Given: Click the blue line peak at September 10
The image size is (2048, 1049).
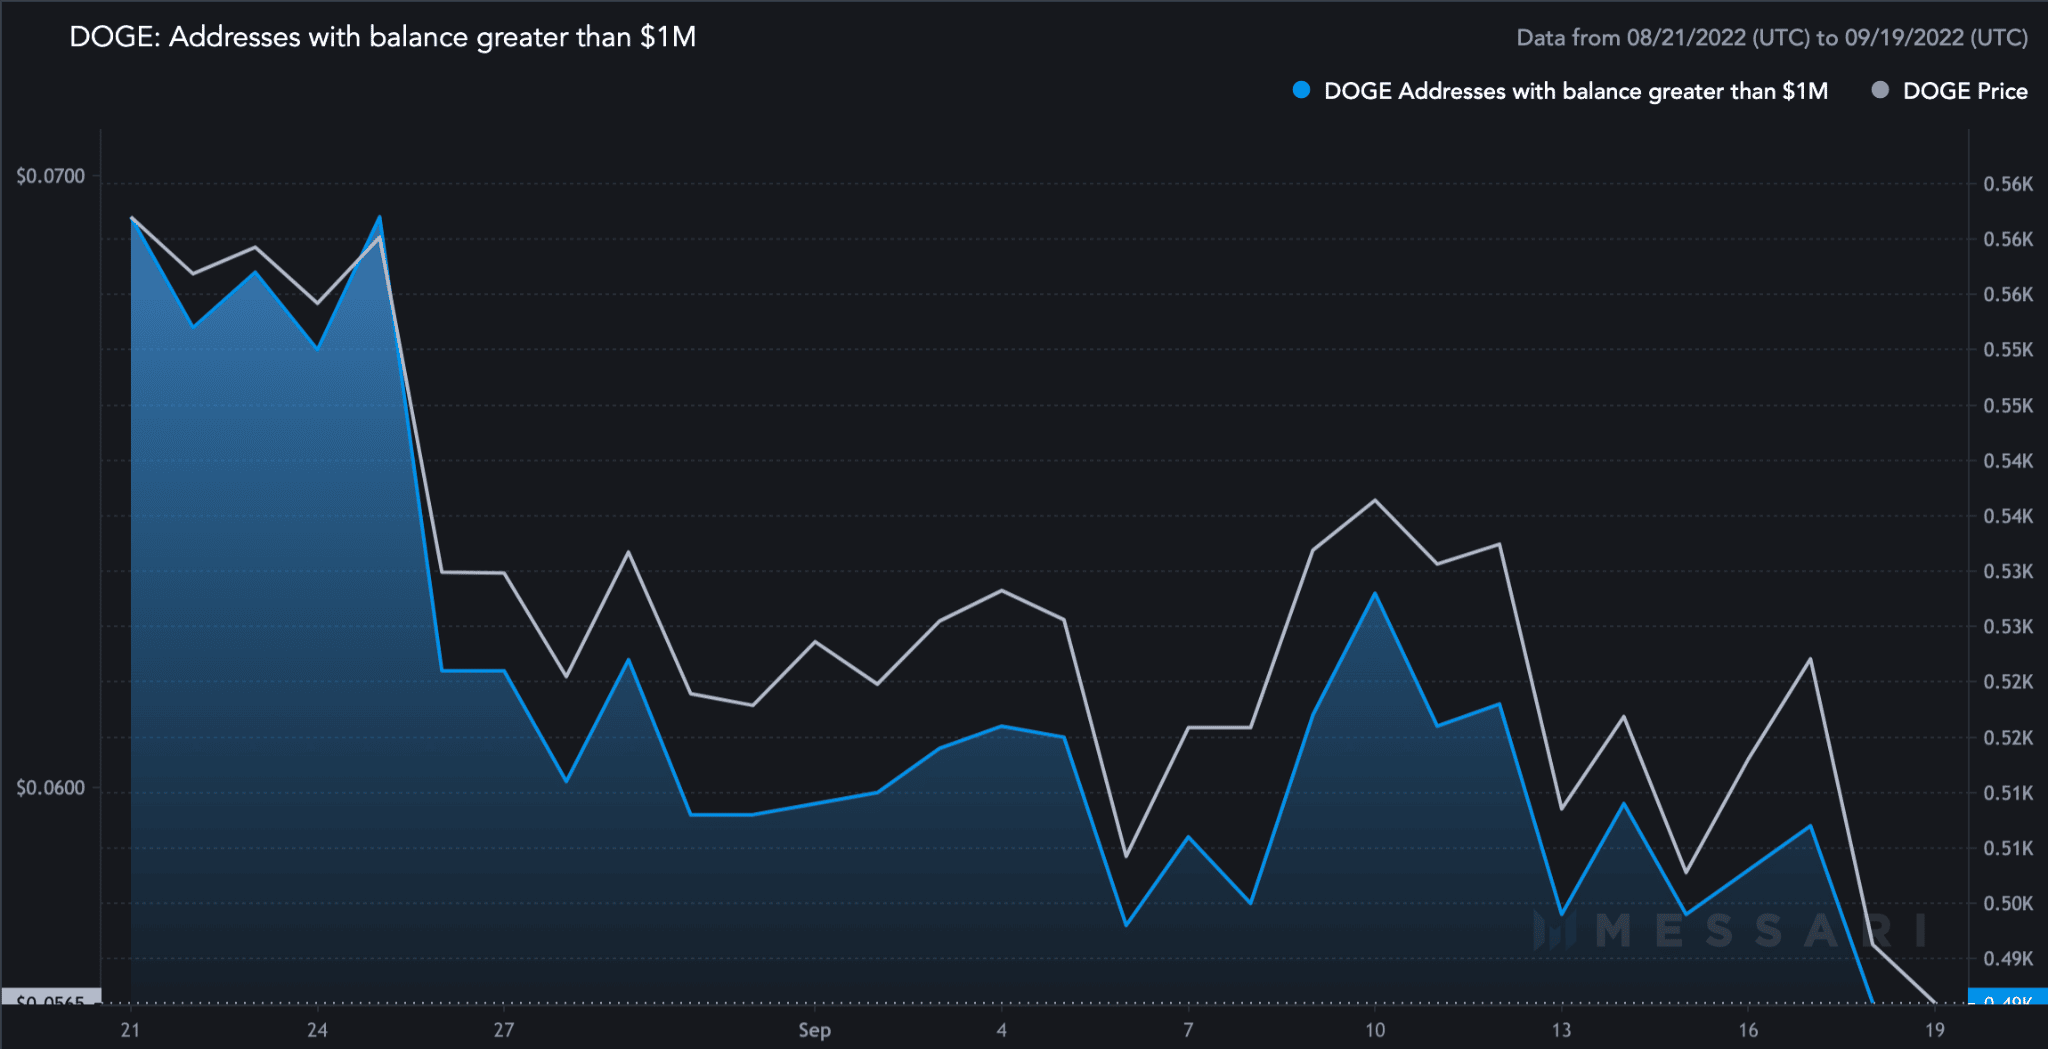Looking at the screenshot, I should (1375, 594).
